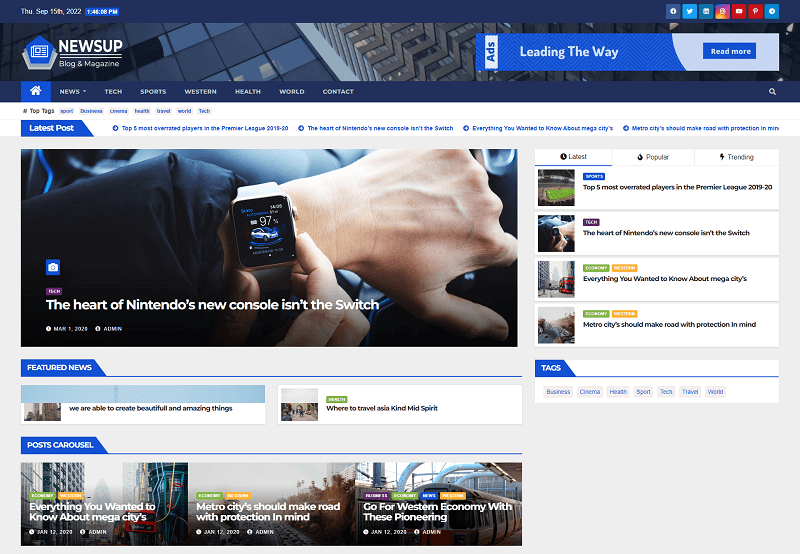Click the Sport tag in Tags widget
This screenshot has width=800, height=554.
coord(643,392)
